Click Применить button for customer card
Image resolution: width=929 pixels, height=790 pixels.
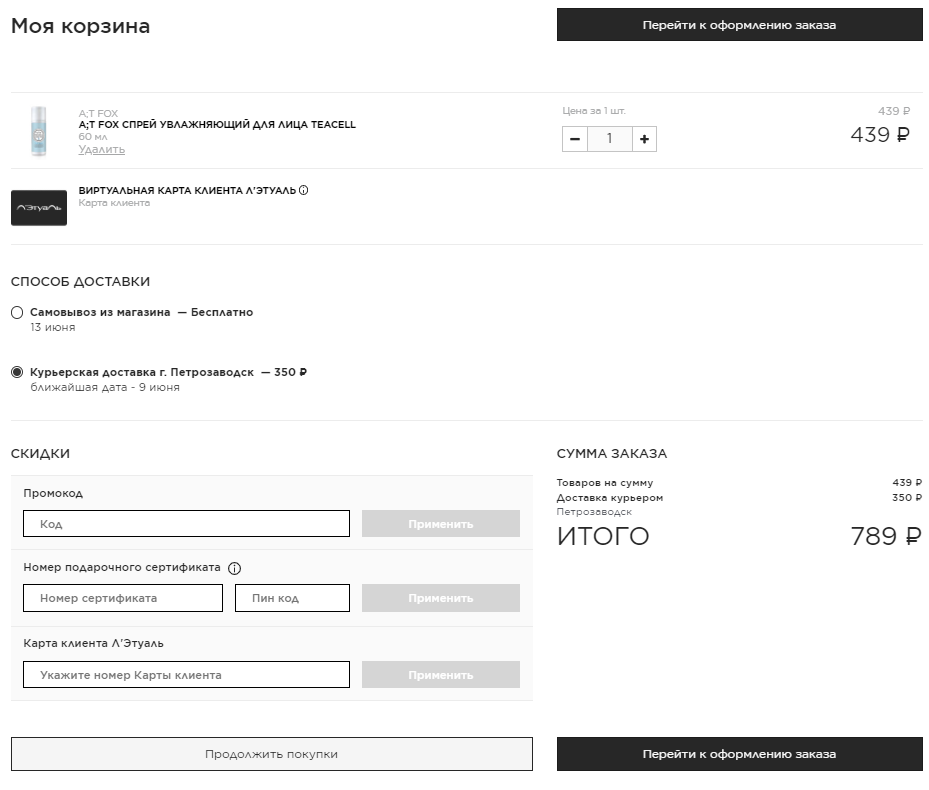[440, 675]
